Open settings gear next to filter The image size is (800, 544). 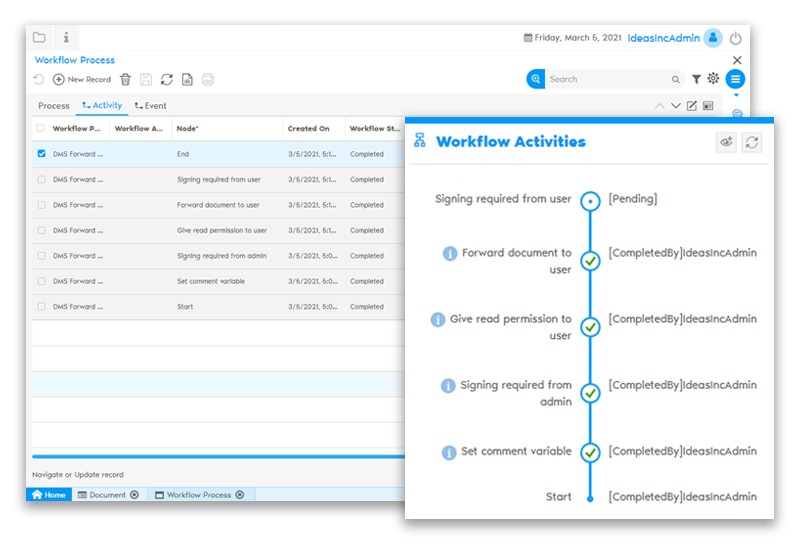click(x=713, y=79)
